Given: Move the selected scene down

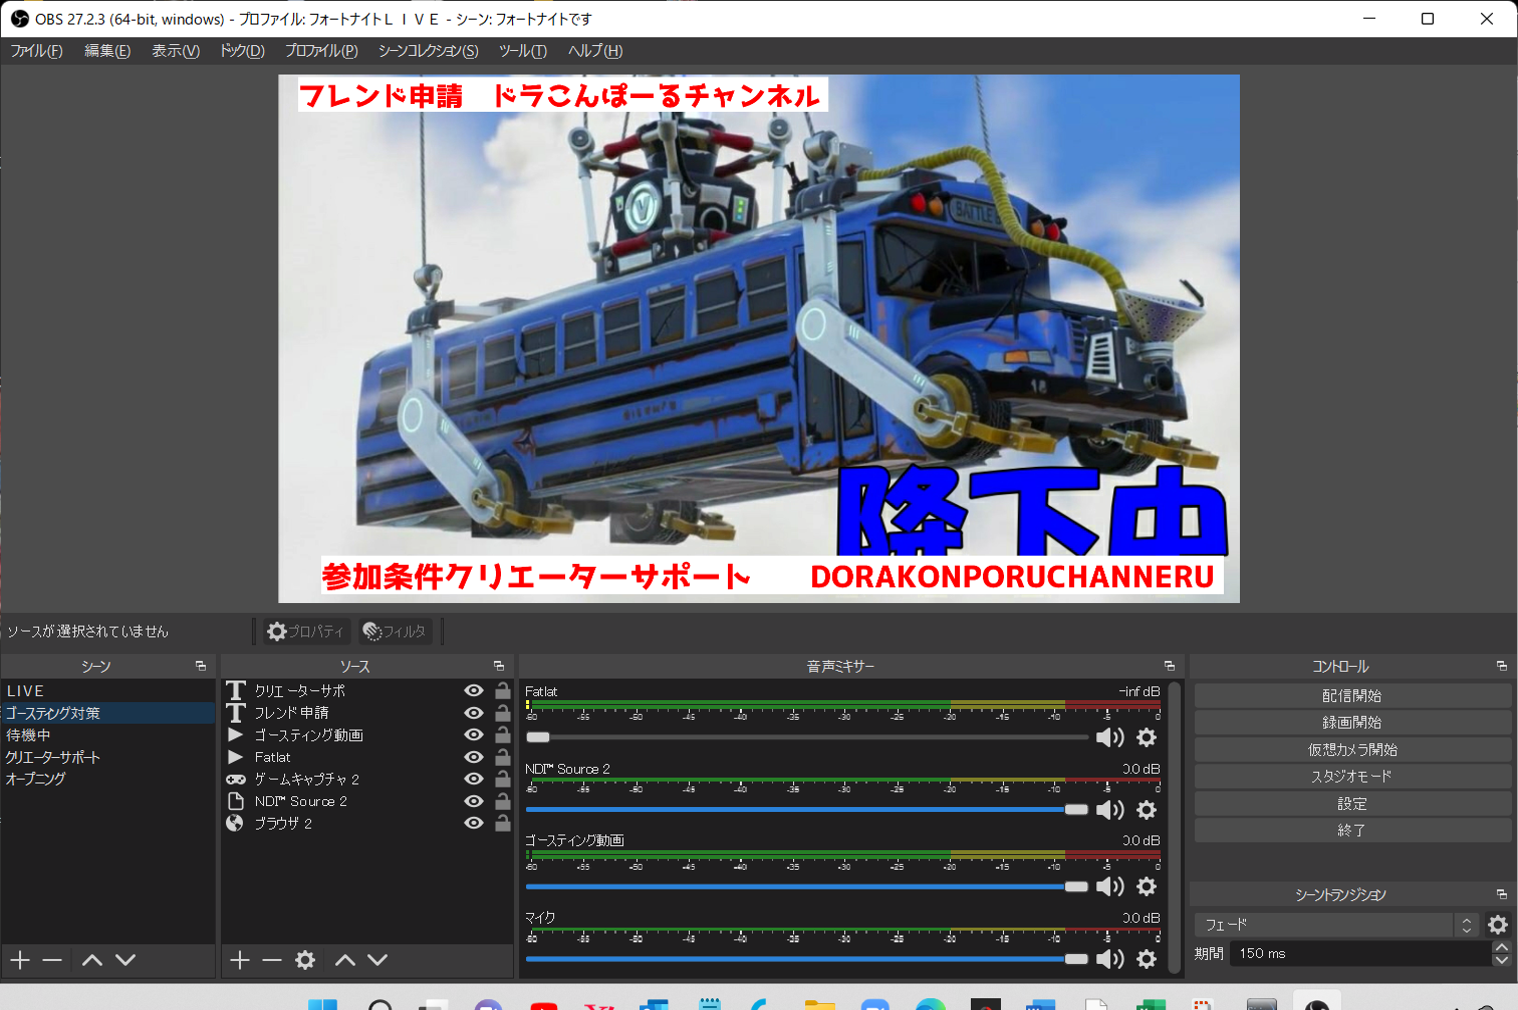Looking at the screenshot, I should (125, 960).
